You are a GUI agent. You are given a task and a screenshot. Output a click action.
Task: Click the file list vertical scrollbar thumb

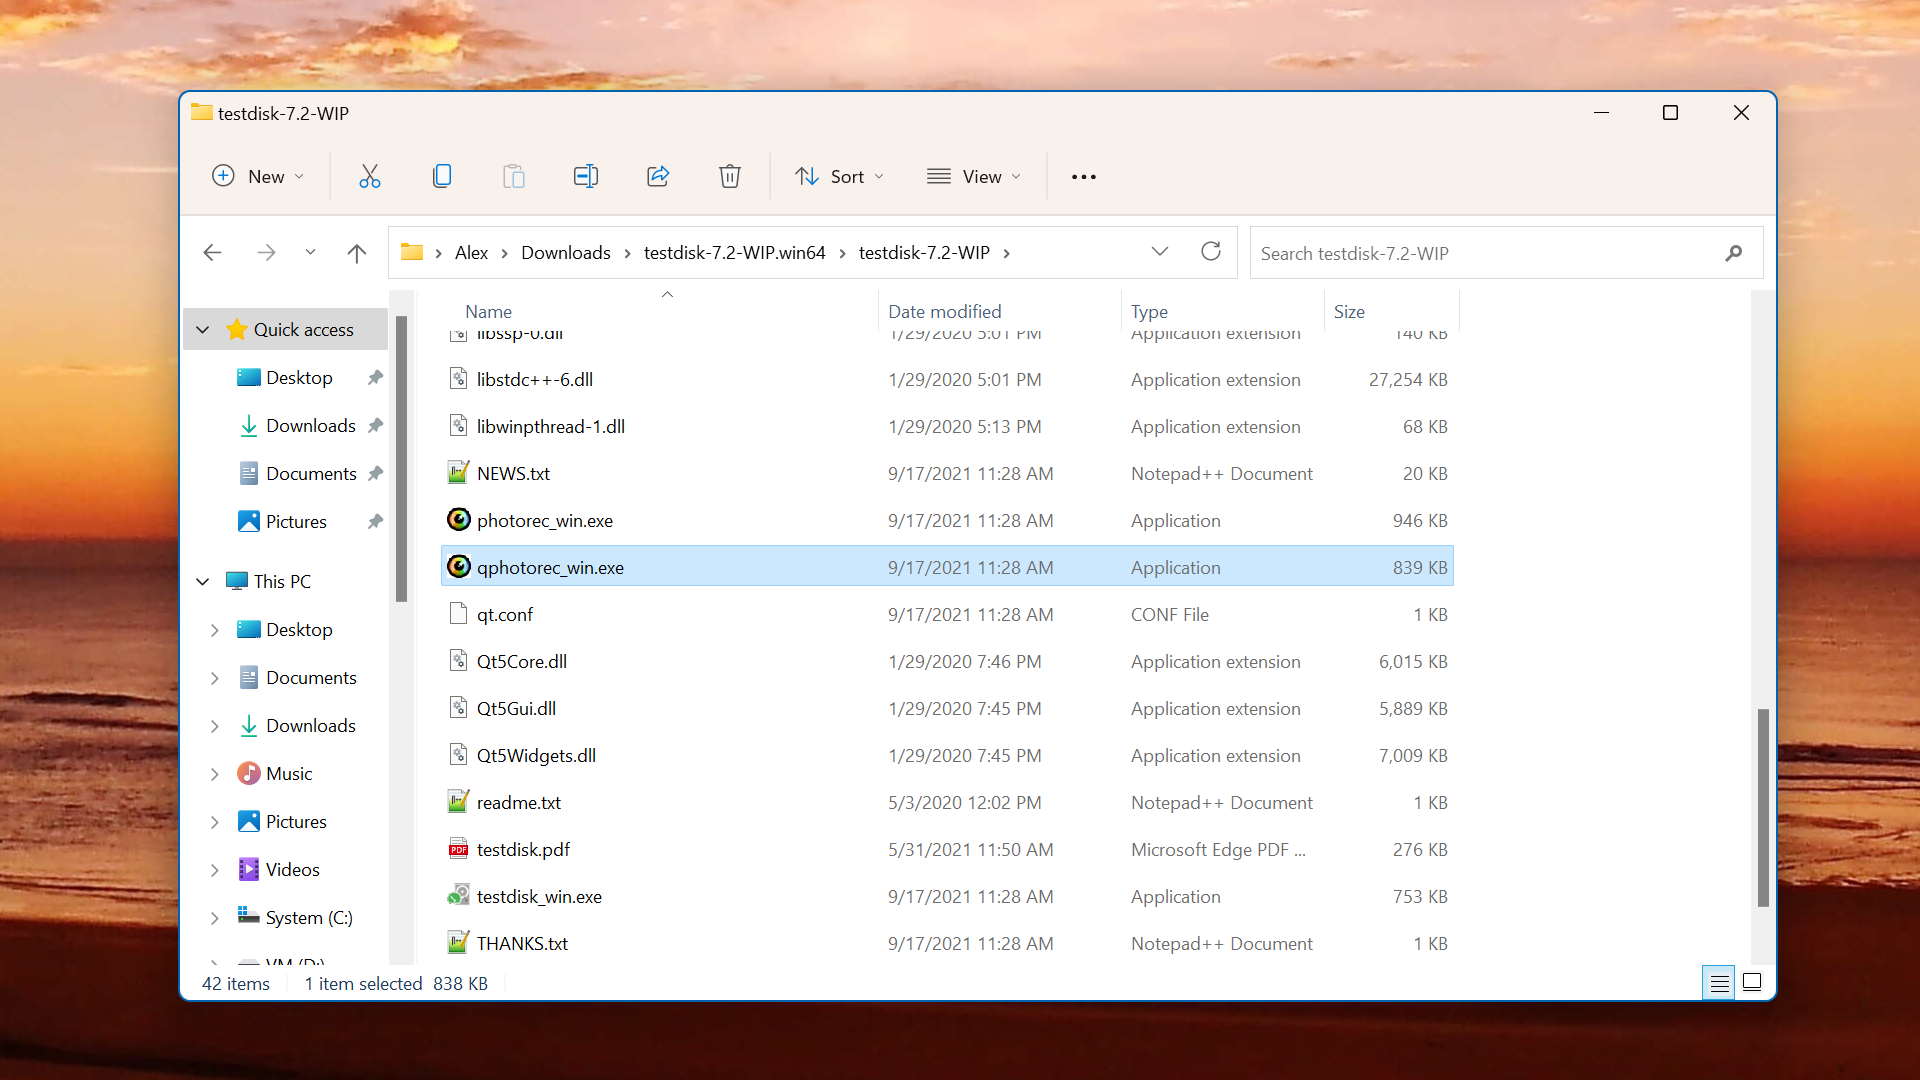point(1762,806)
